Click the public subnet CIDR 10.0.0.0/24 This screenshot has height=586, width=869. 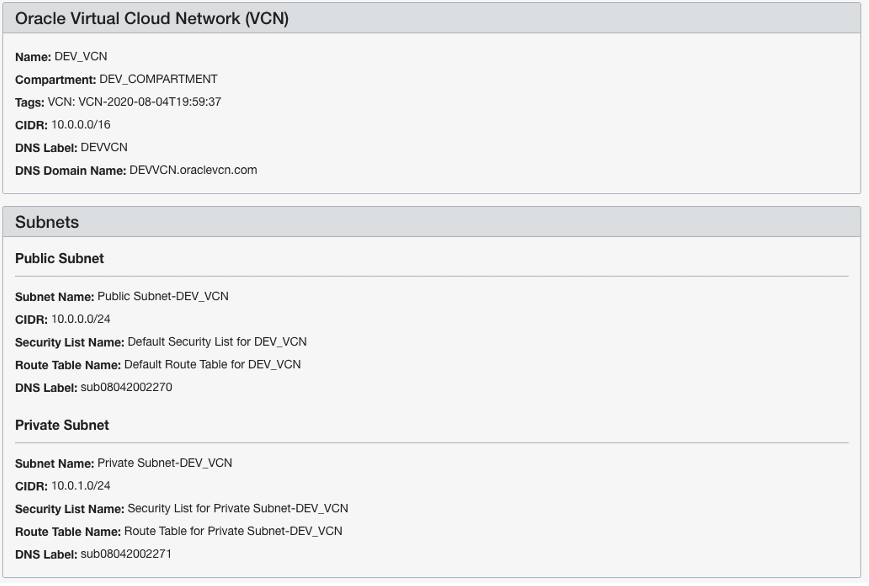pos(81,319)
